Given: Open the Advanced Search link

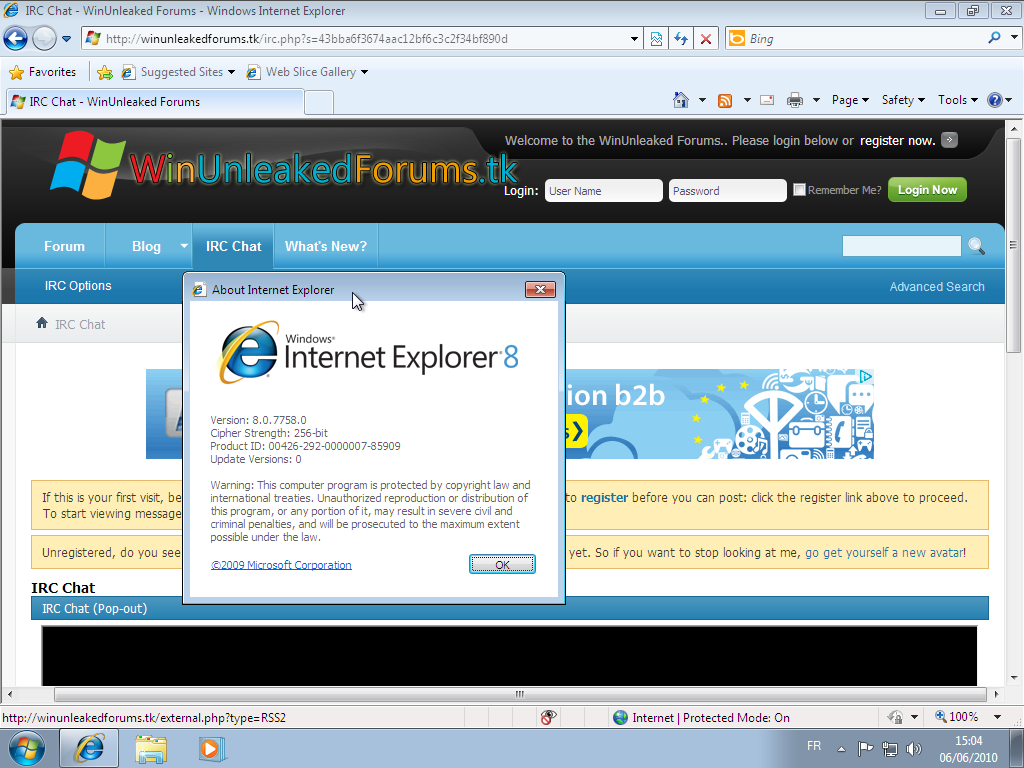Looking at the screenshot, I should click(936, 286).
